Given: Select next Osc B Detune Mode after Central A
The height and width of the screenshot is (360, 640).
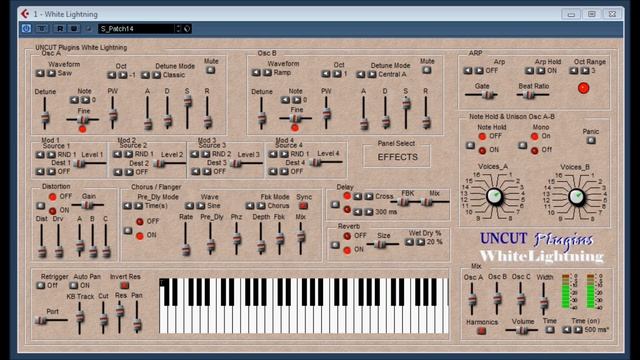Looking at the screenshot, I should coord(372,74).
